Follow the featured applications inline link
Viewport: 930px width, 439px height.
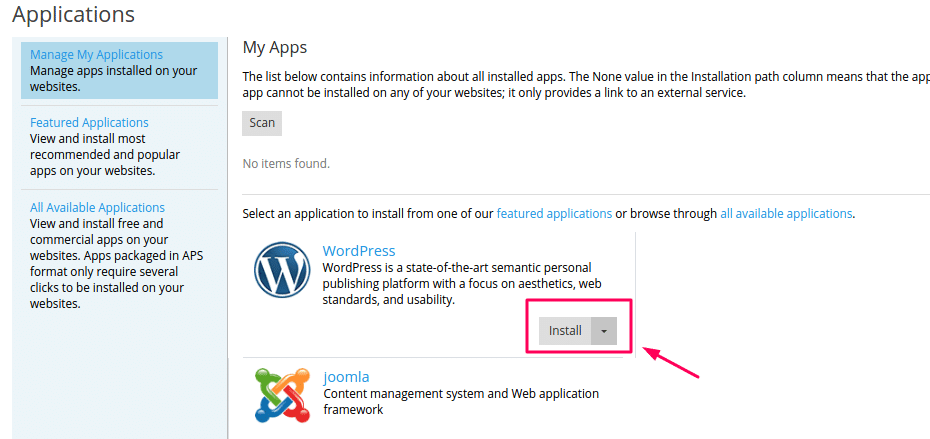(554, 214)
